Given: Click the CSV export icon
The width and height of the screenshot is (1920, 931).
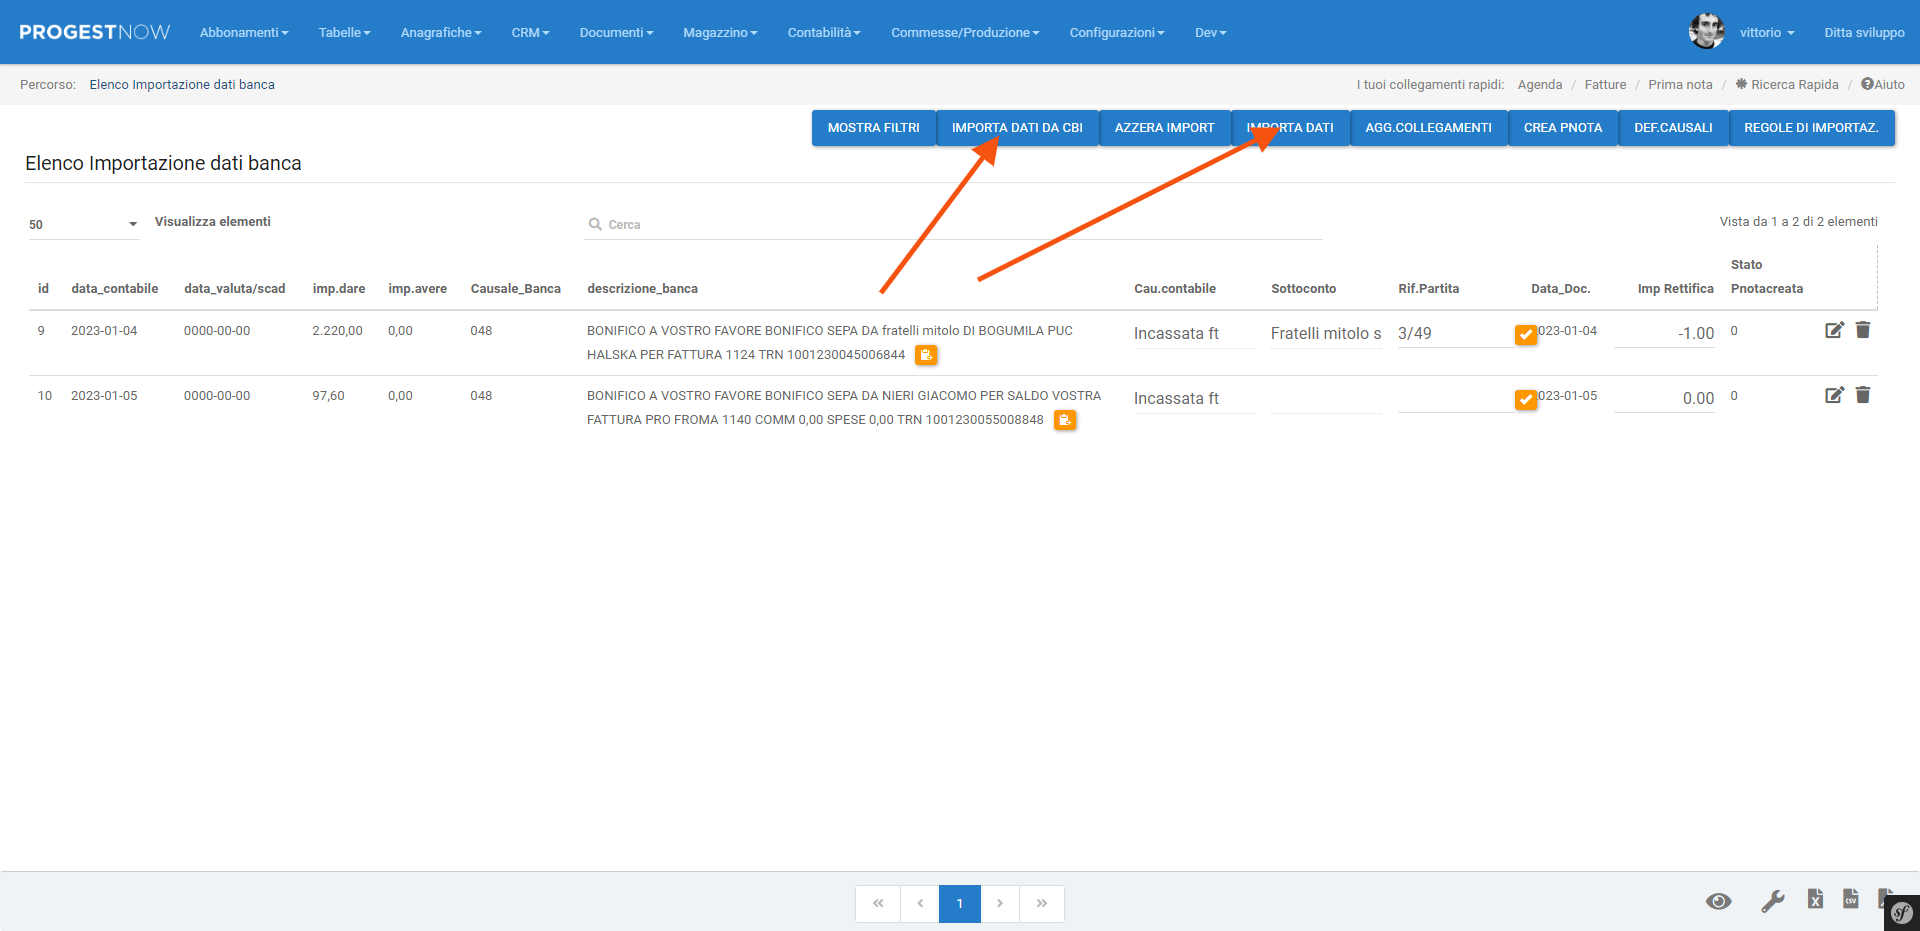Looking at the screenshot, I should coord(1851,899).
